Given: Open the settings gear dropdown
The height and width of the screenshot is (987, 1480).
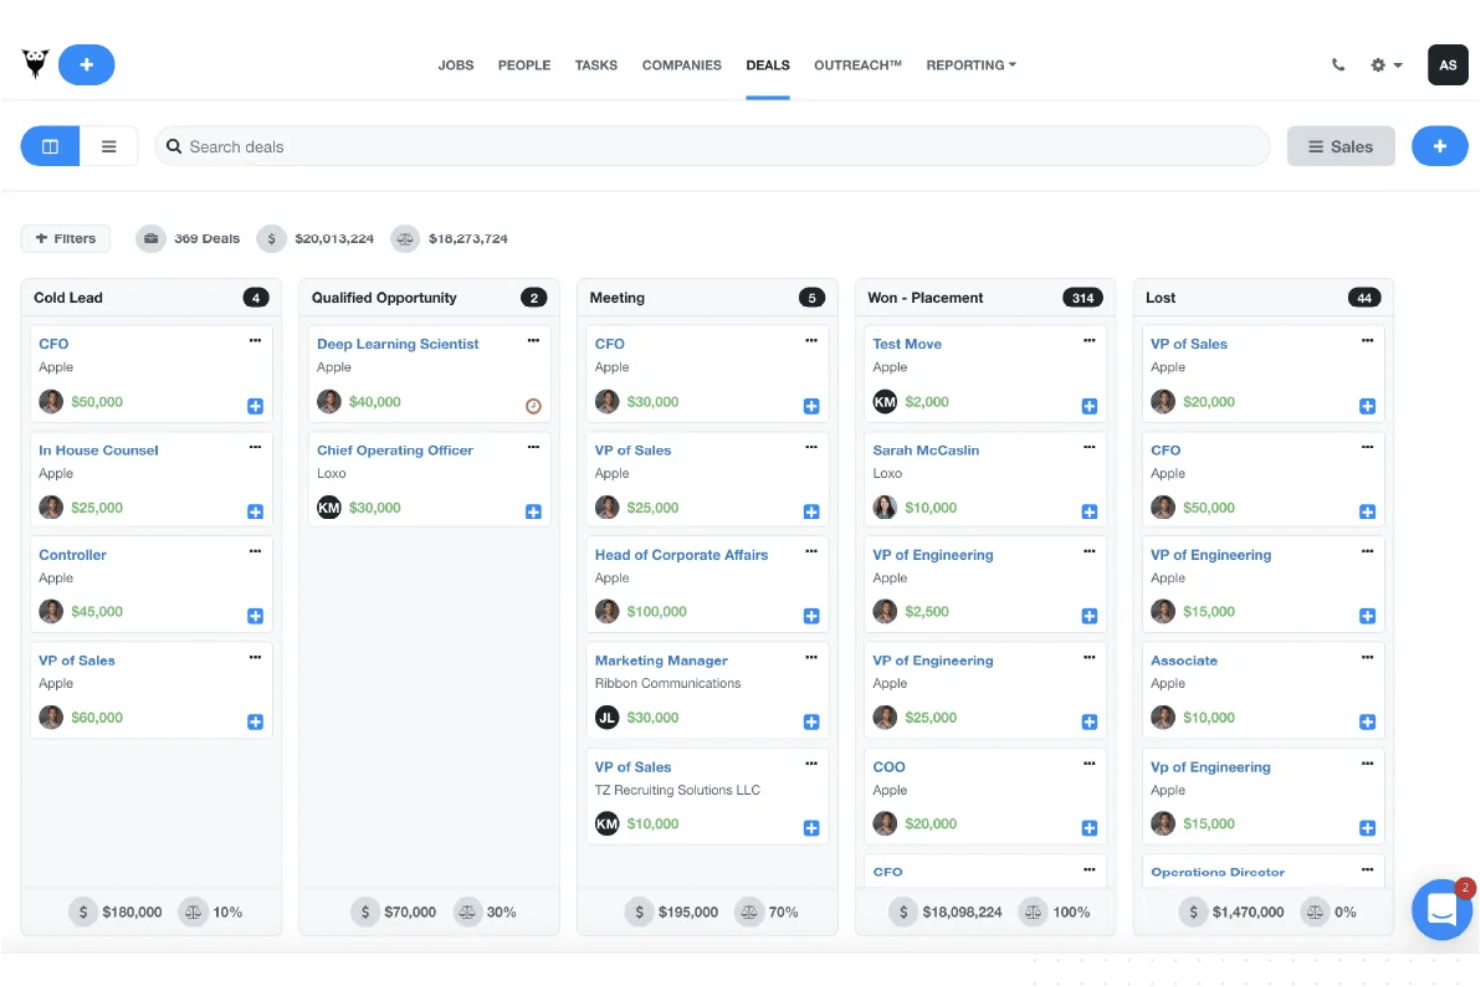Looking at the screenshot, I should pos(1386,65).
